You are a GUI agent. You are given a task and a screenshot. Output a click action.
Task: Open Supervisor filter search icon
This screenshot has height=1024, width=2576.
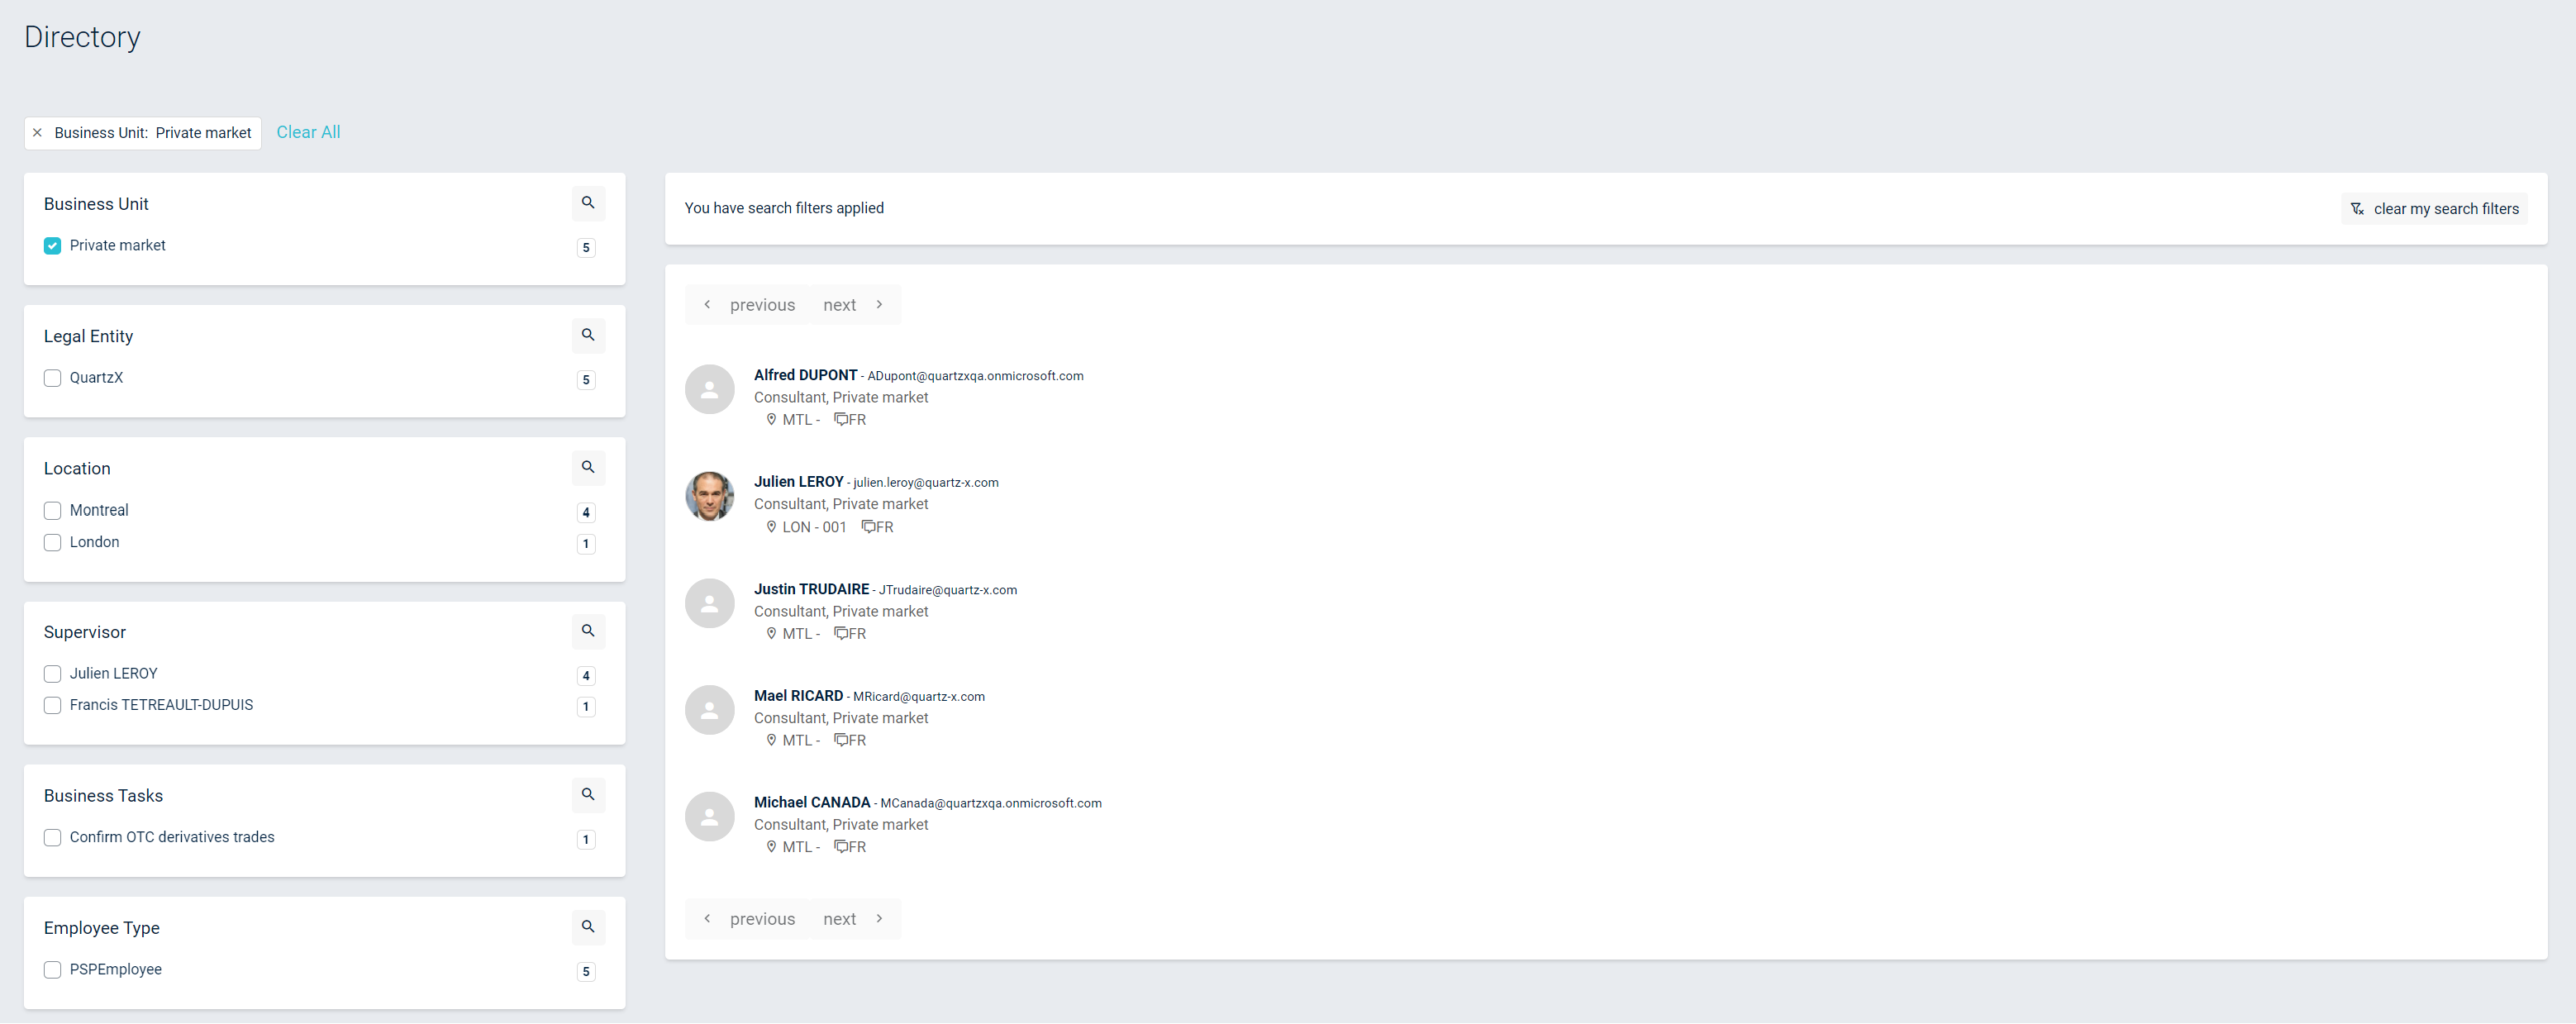point(588,631)
